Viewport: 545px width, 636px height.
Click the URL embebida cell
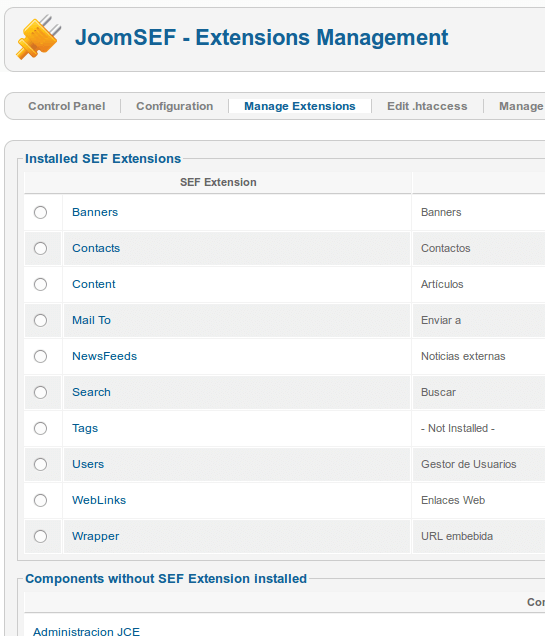(x=457, y=536)
